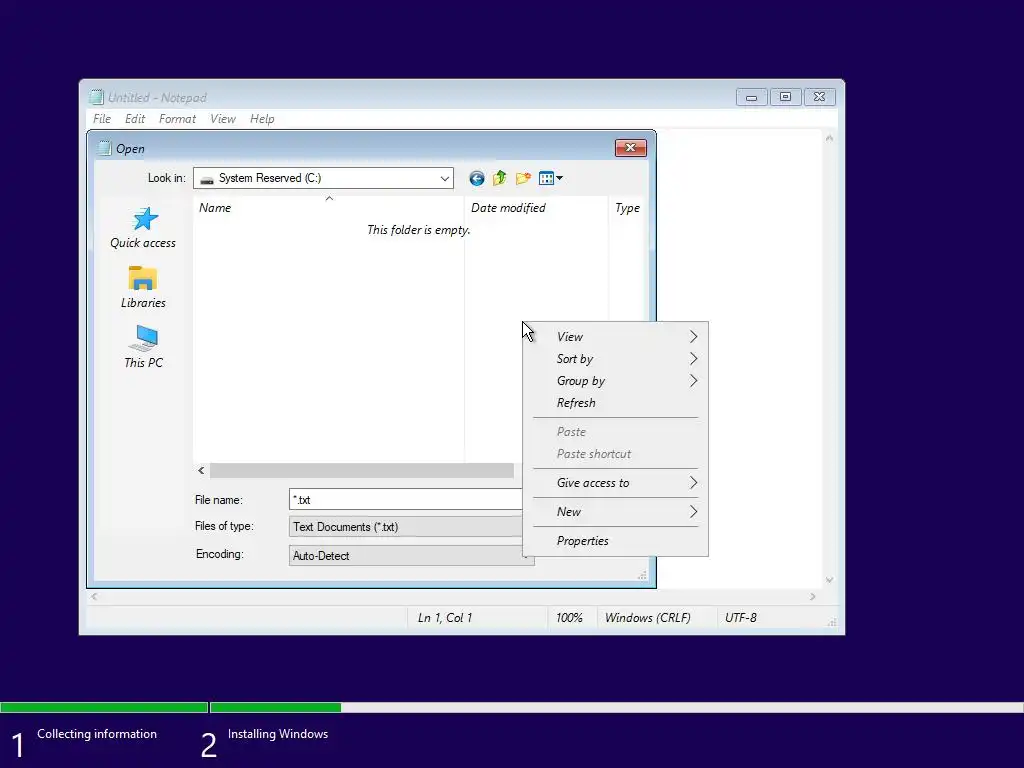Select This PC in the places bar
Screen dimensions: 1024x768
pyautogui.click(x=143, y=347)
